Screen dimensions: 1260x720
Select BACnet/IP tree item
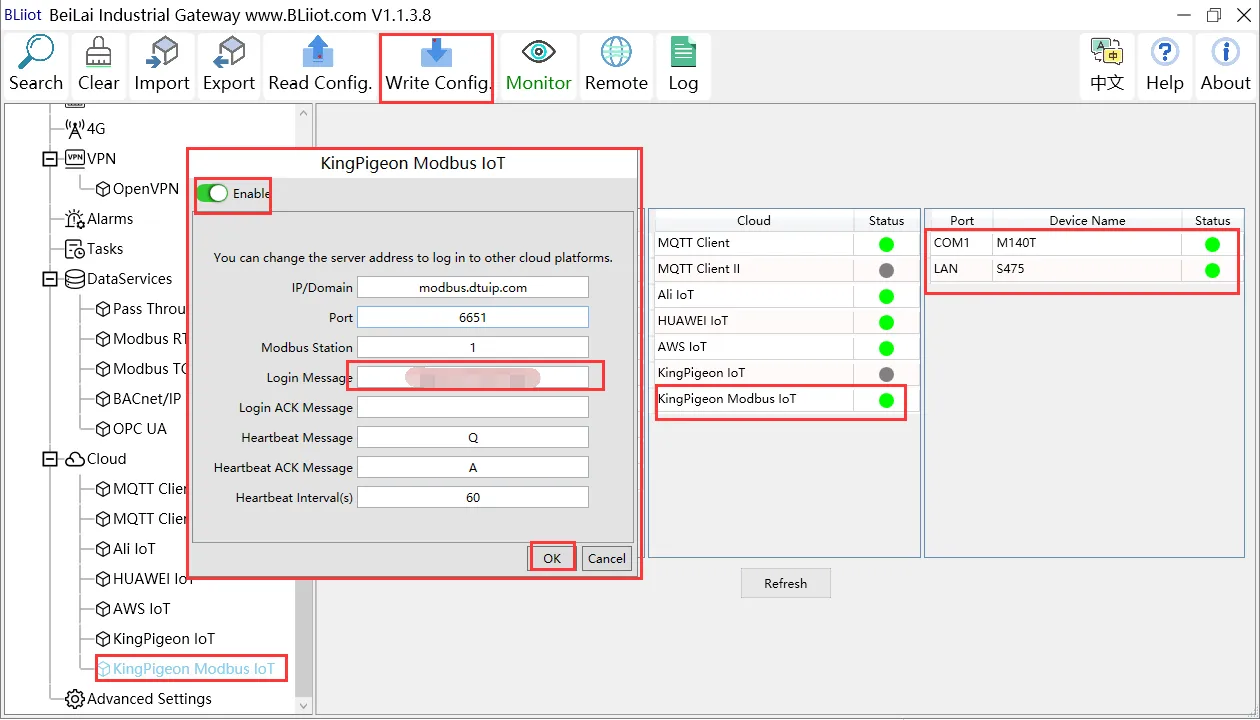[x=138, y=399]
